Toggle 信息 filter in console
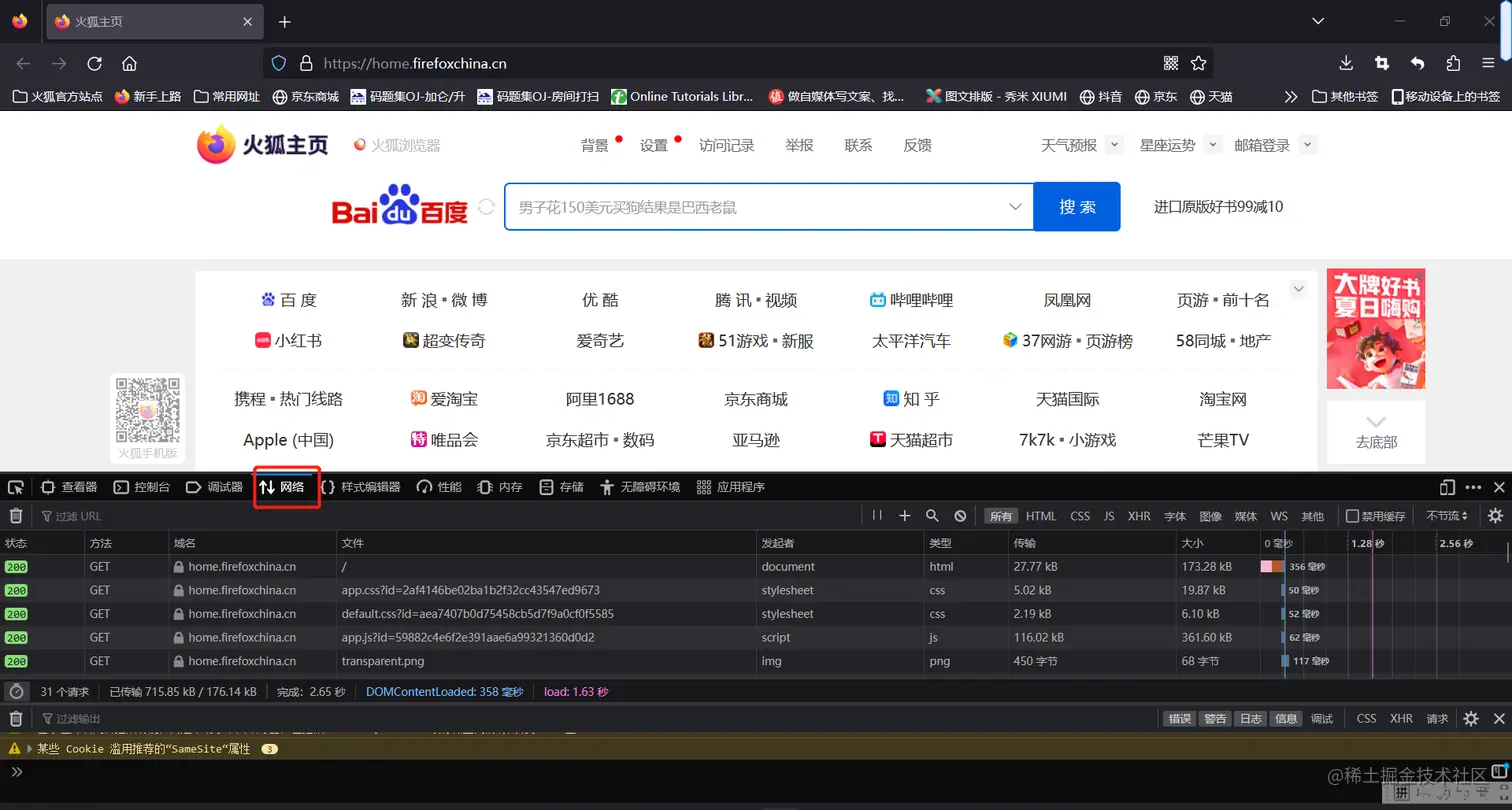Screen dimensions: 1512x810 pyautogui.click(x=1286, y=719)
